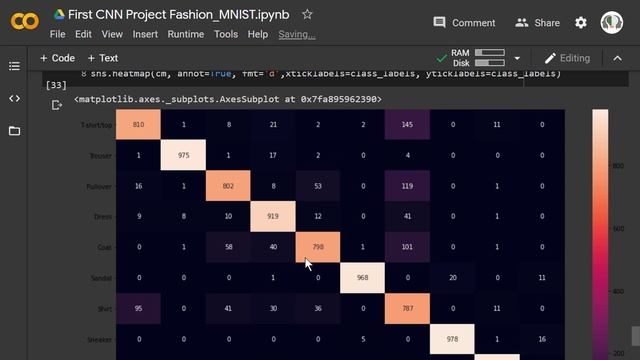This screenshot has width=640, height=360.
Task: Open the user account avatar
Action: (611, 22)
